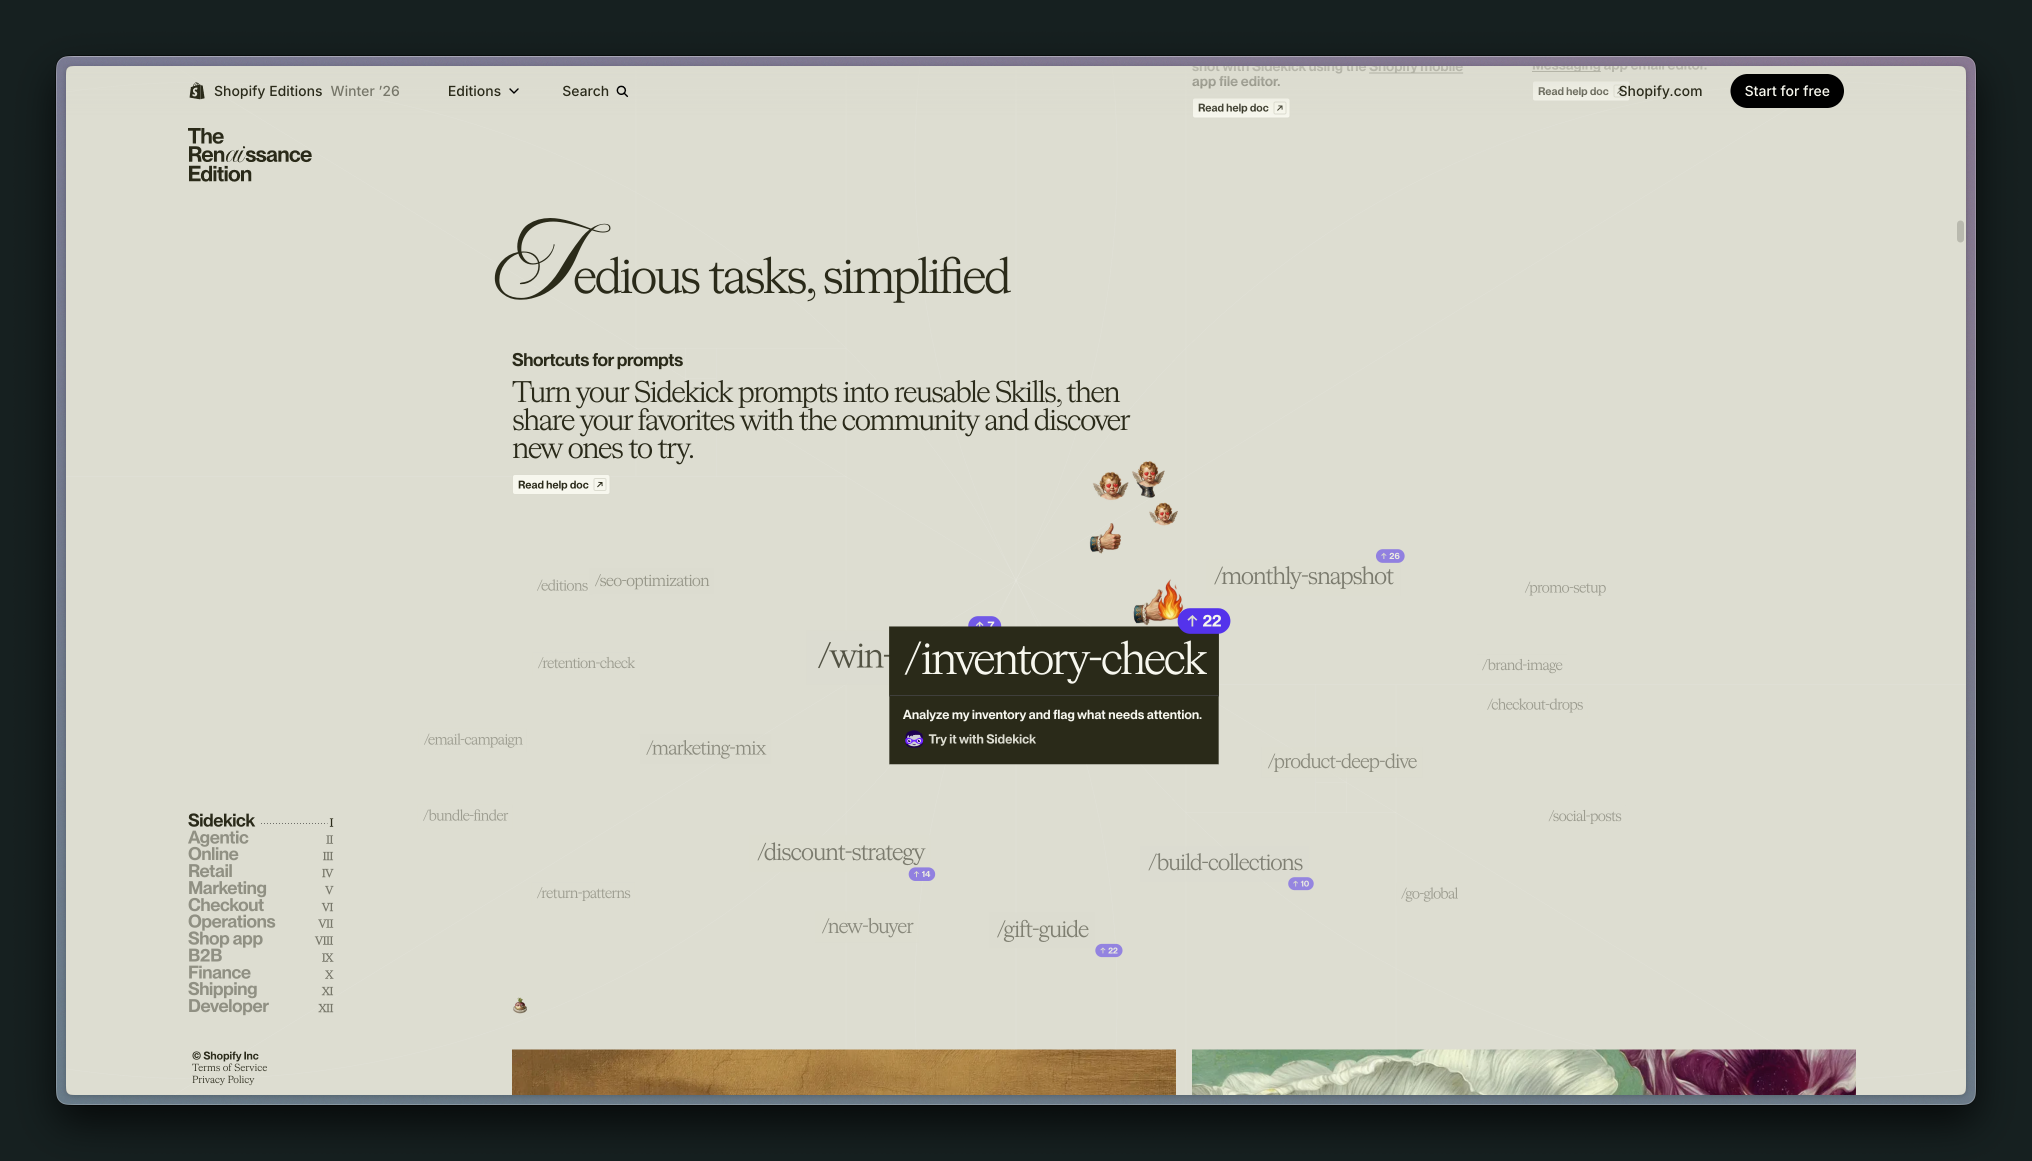The width and height of the screenshot is (2032, 1161).
Task: Click the thumbs-up emoji icon
Action: [x=1105, y=539]
